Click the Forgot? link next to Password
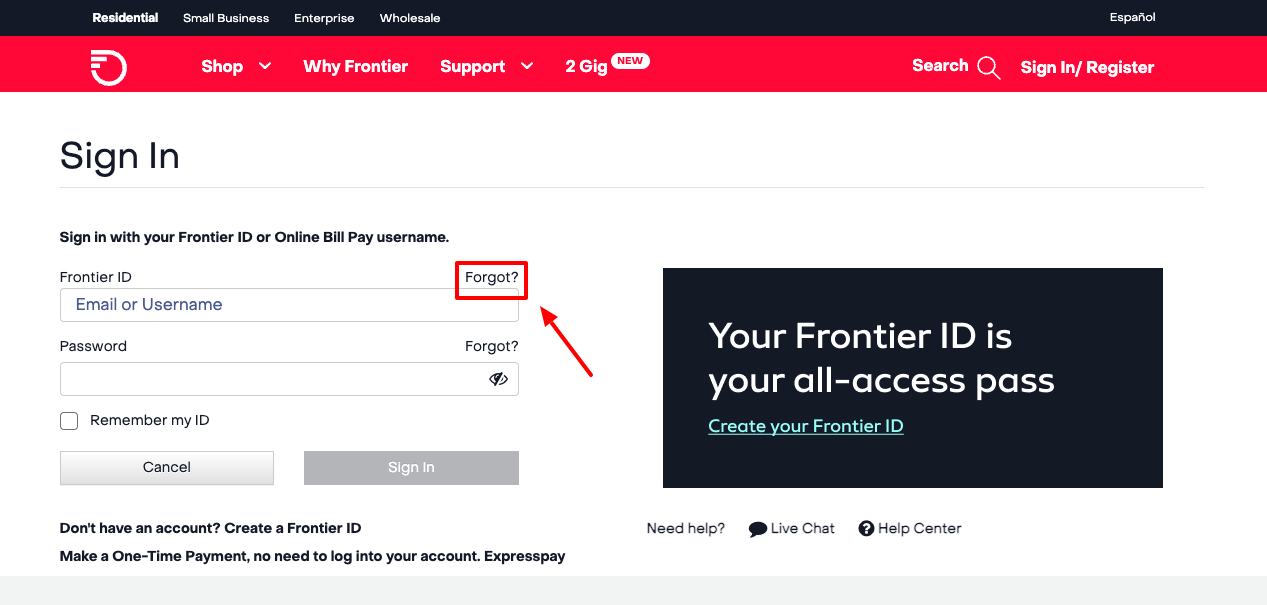Image resolution: width=1267 pixels, height=605 pixels. point(491,346)
